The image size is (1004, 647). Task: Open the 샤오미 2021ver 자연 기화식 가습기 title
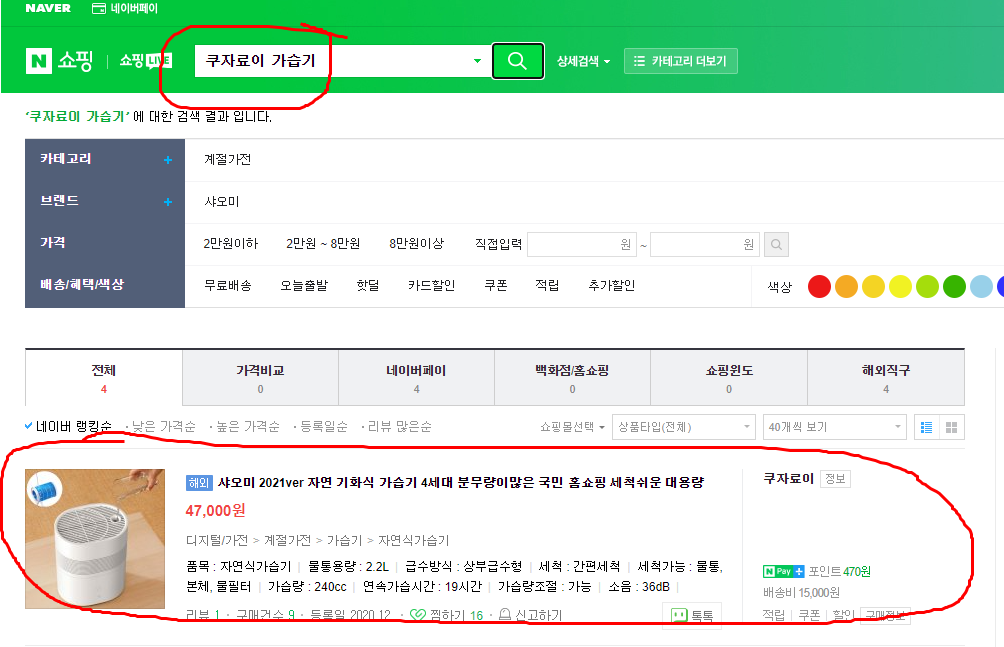coord(460,482)
